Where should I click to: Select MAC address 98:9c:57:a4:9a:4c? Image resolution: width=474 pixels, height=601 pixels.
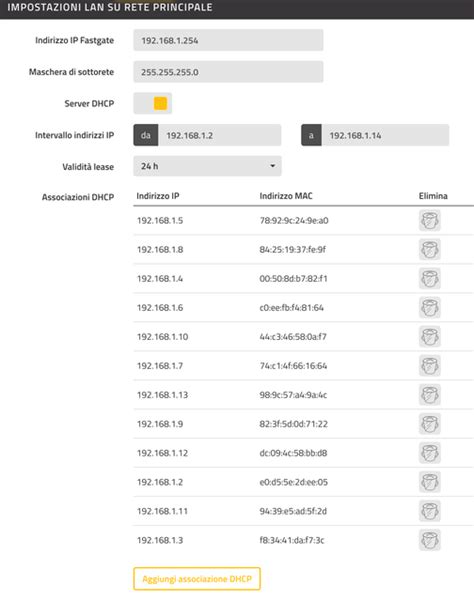click(x=293, y=395)
